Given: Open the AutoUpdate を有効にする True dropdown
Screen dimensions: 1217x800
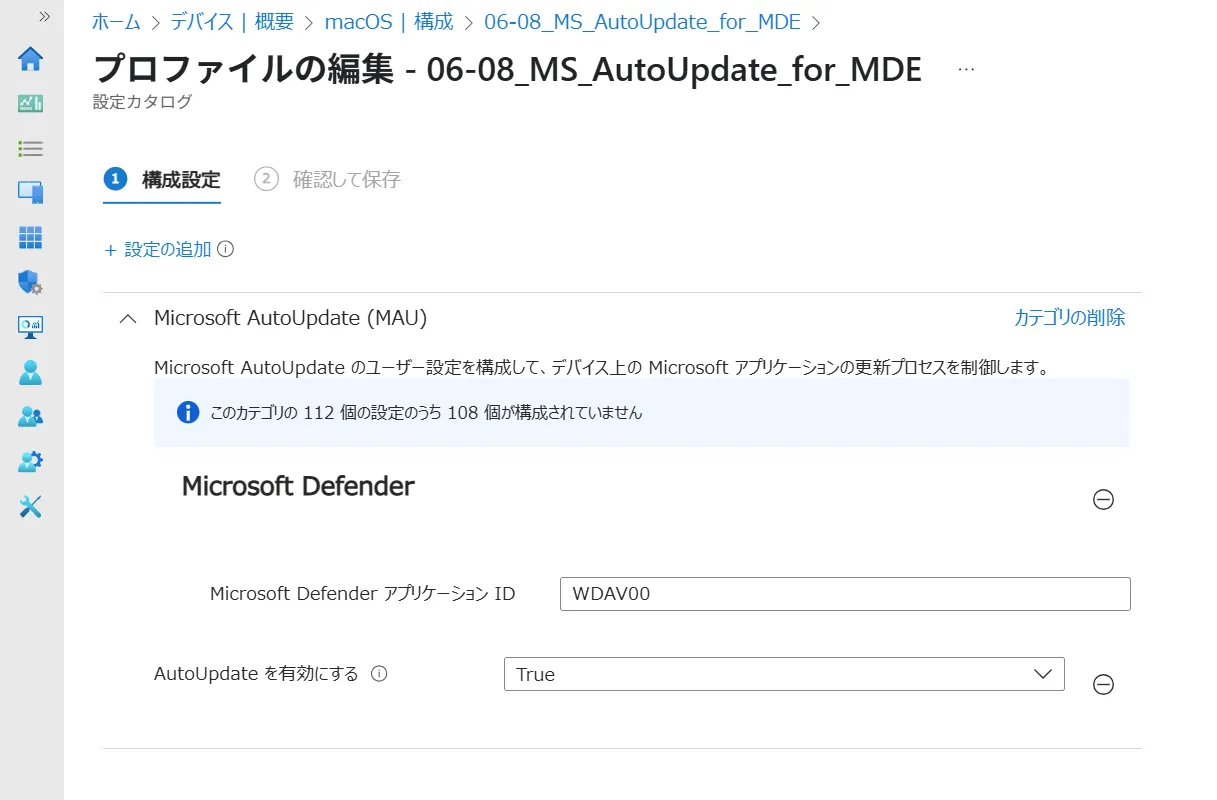Looking at the screenshot, I should 784,674.
